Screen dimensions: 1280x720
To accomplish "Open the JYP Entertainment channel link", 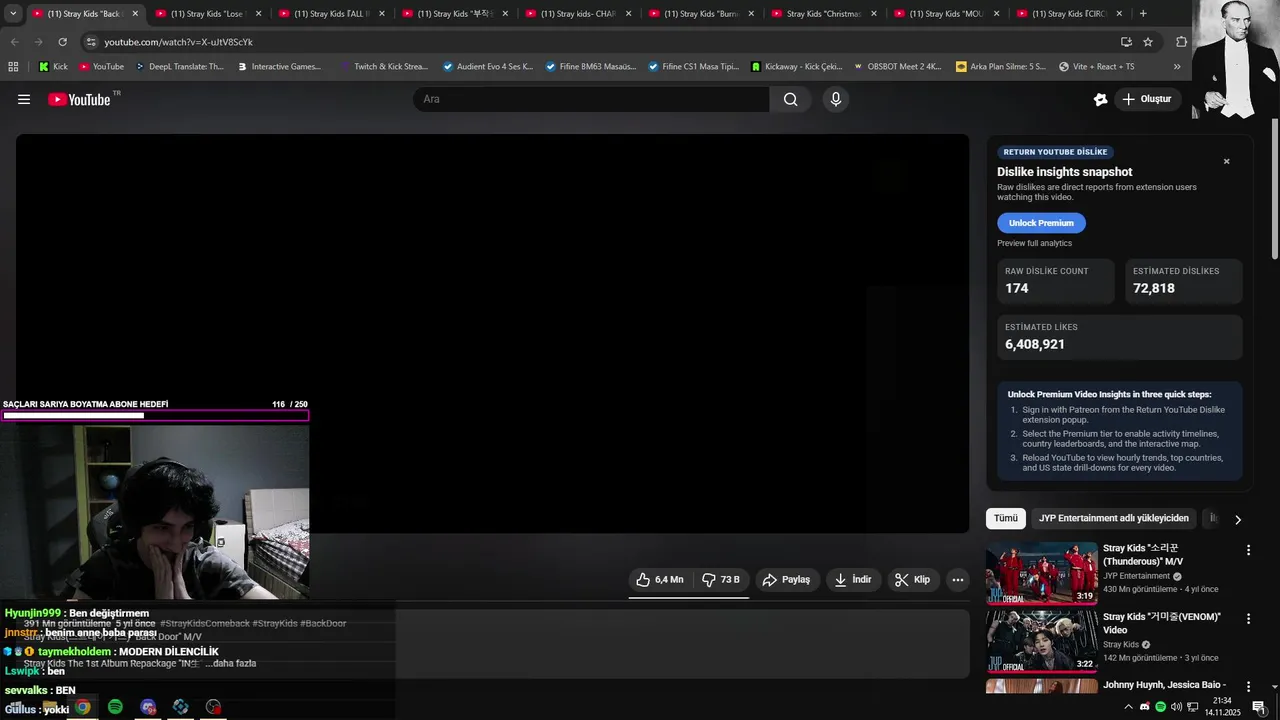I will pyautogui.click(x=1136, y=576).
